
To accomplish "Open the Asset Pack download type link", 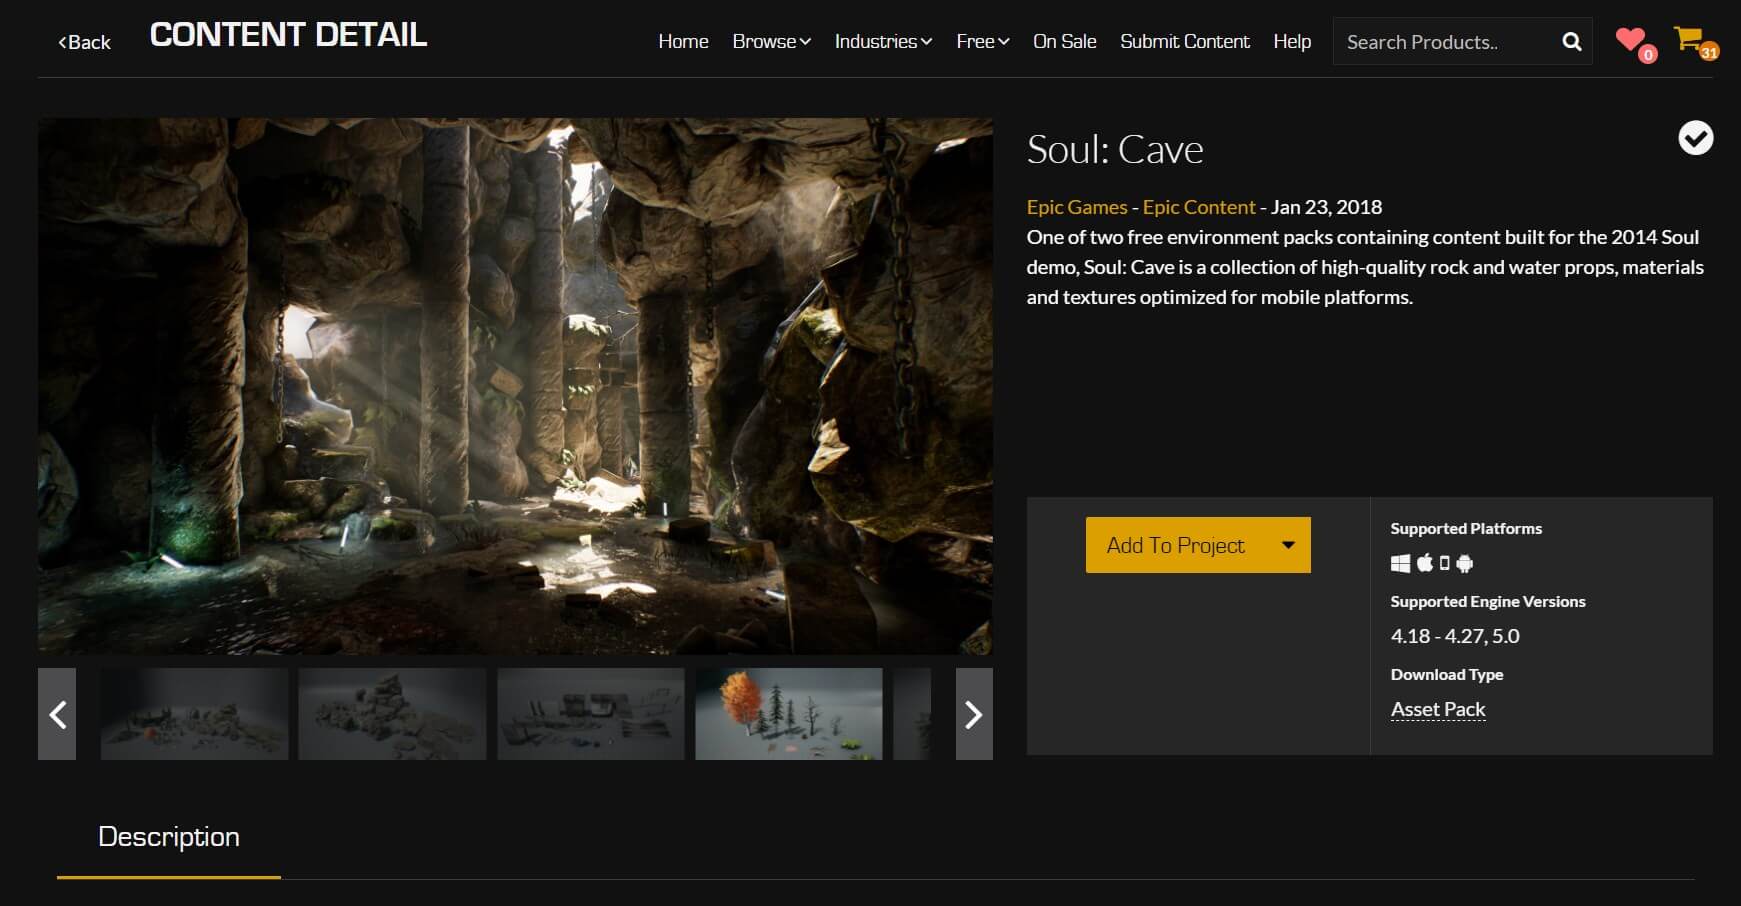I will point(1438,709).
